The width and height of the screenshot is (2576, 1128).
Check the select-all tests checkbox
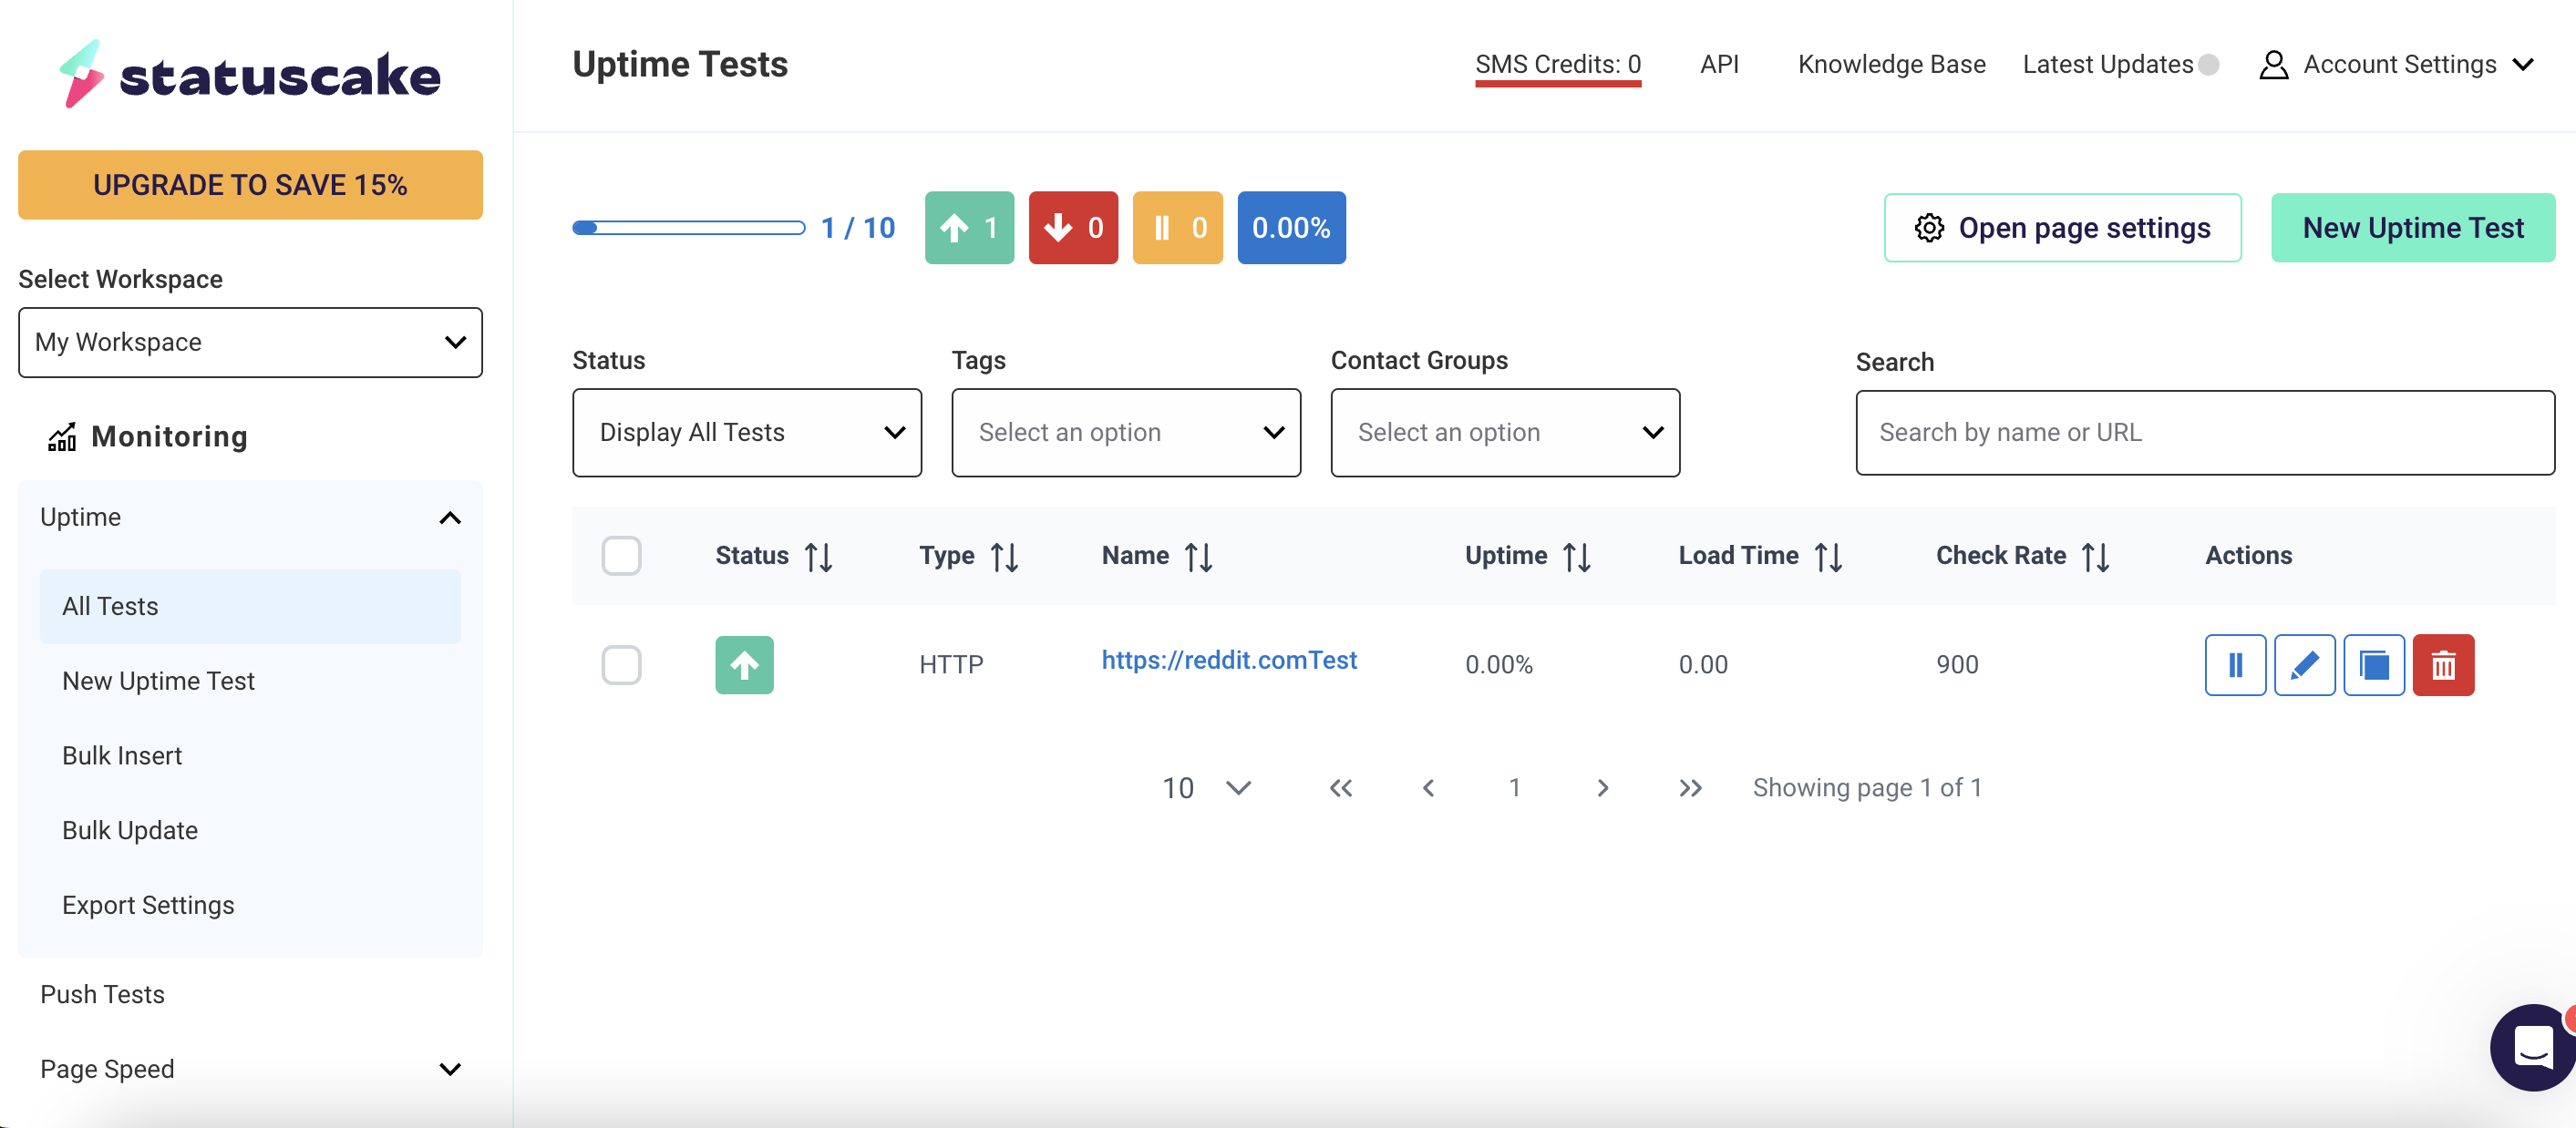622,556
